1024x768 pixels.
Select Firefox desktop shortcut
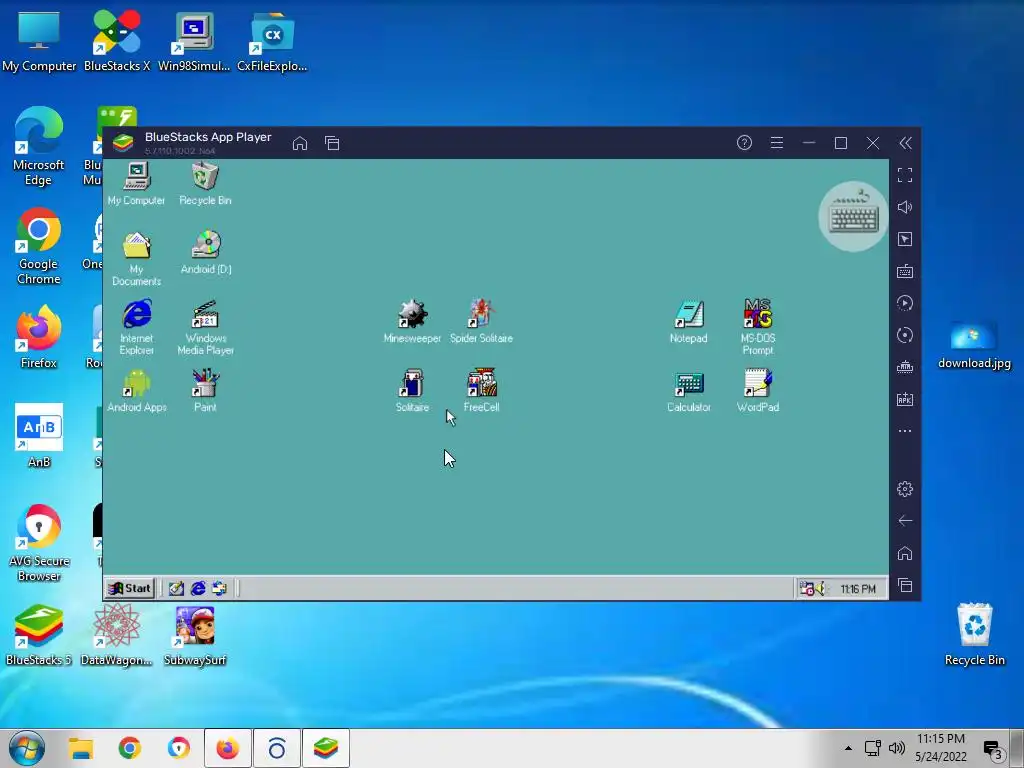click(x=39, y=337)
